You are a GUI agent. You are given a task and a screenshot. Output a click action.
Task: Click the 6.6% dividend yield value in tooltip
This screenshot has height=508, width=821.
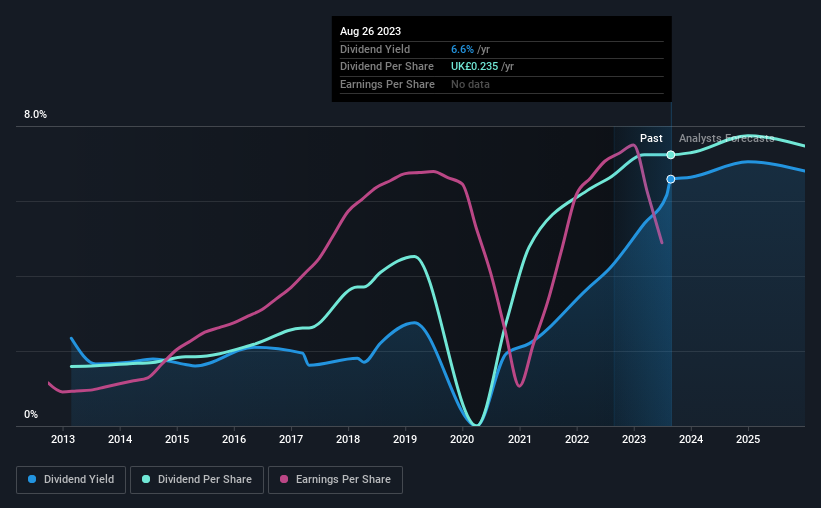point(462,49)
